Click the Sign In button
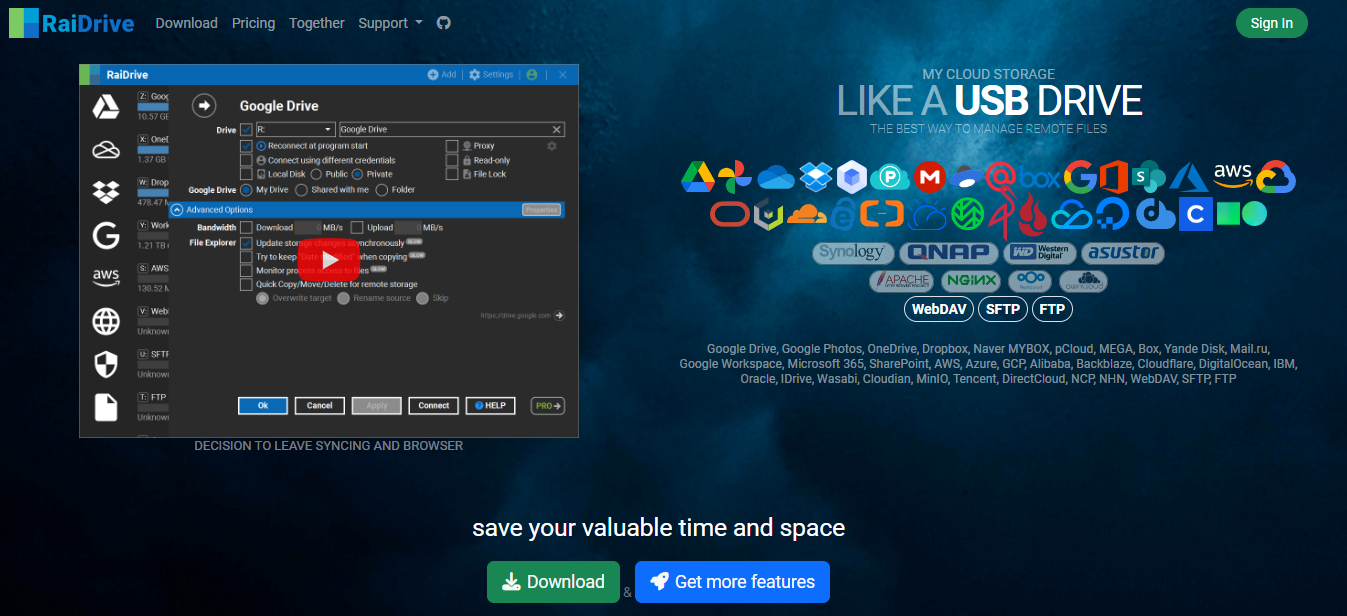The width and height of the screenshot is (1347, 616). pyautogui.click(x=1271, y=23)
